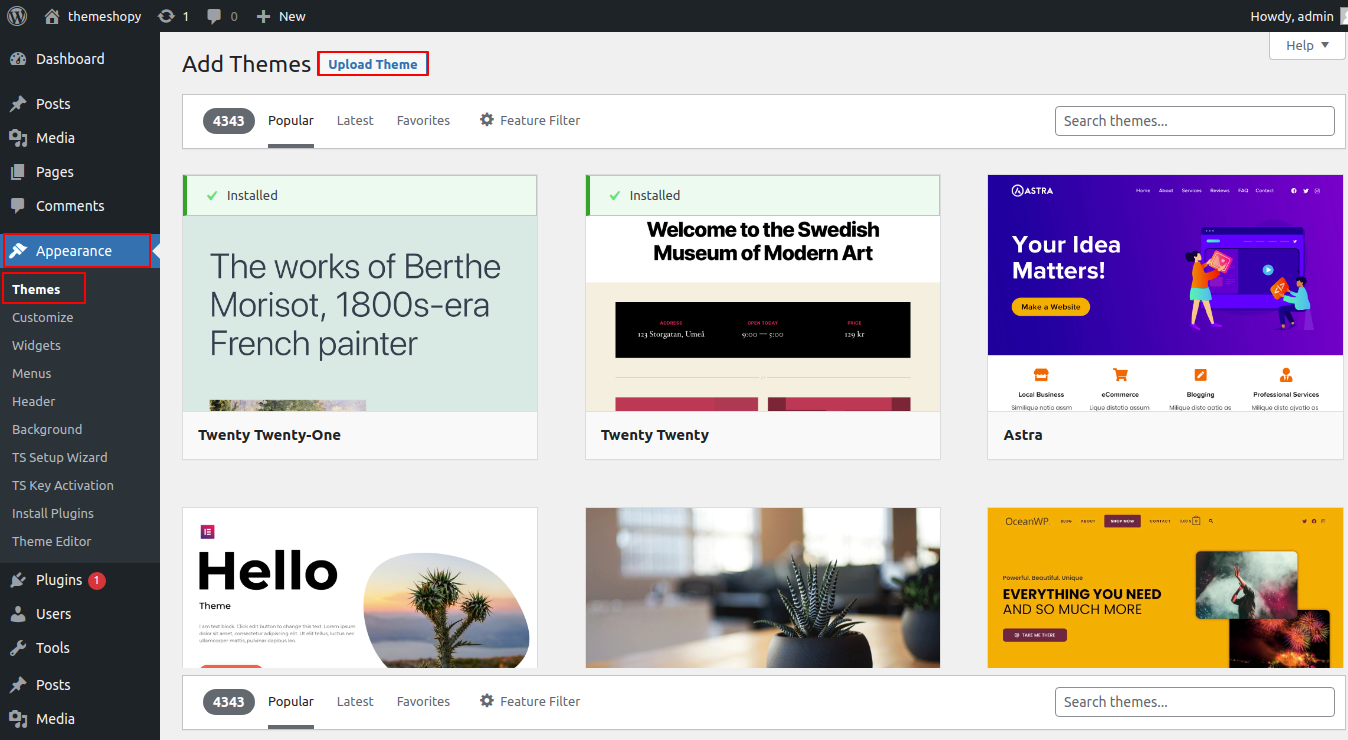Open the OceanWP theme screenshot
The height and width of the screenshot is (740, 1348).
click(1165, 588)
